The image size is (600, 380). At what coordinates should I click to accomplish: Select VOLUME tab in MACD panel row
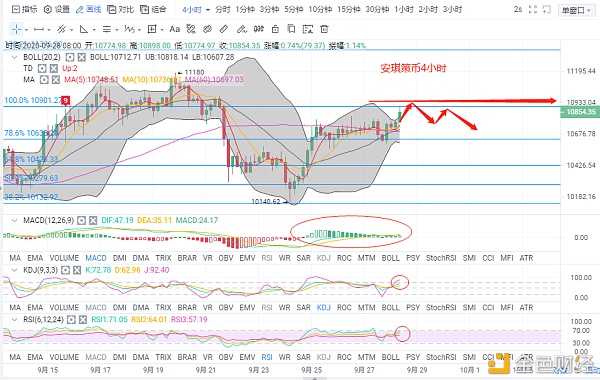click(x=64, y=258)
